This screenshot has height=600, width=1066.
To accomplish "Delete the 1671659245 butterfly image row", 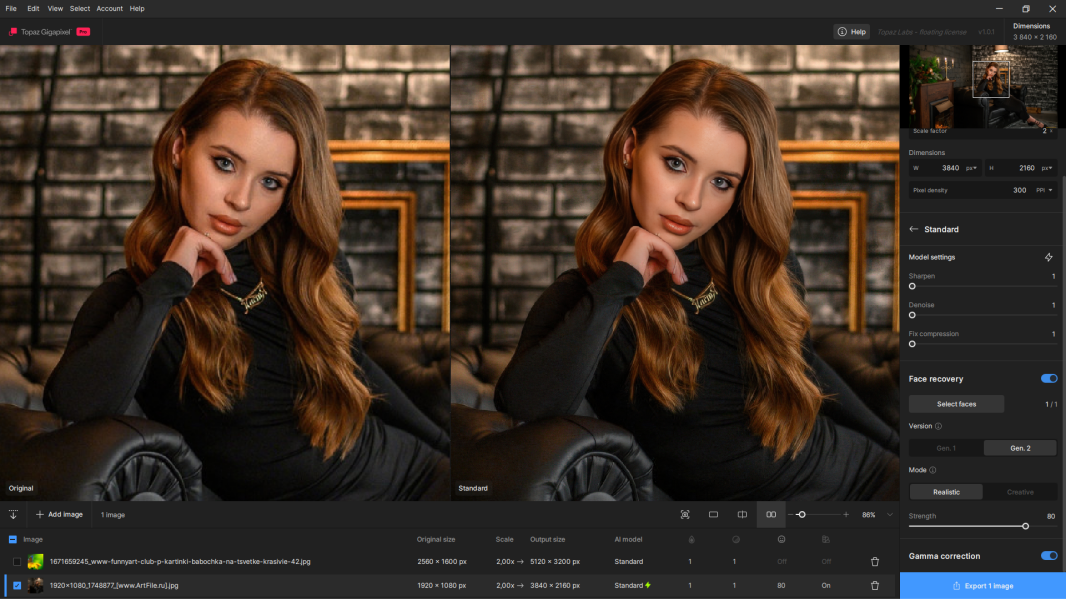I will 875,562.
